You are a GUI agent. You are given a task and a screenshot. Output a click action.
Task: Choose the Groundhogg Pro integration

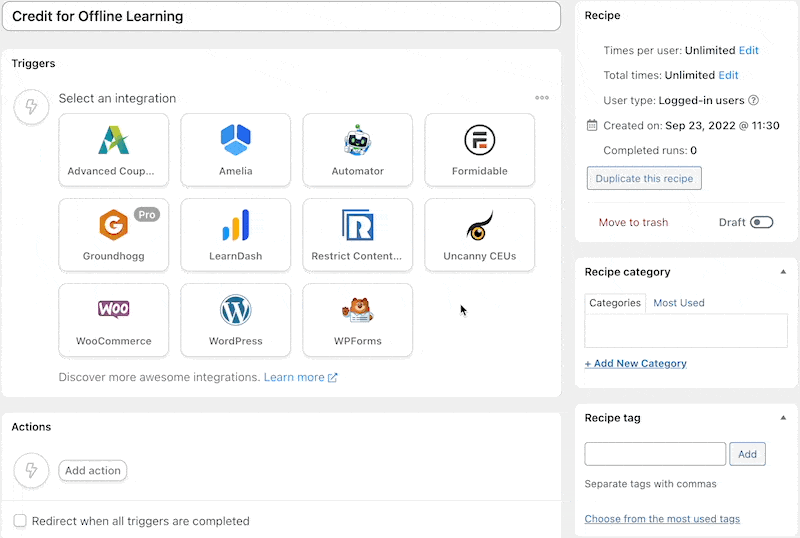pyautogui.click(x=113, y=235)
